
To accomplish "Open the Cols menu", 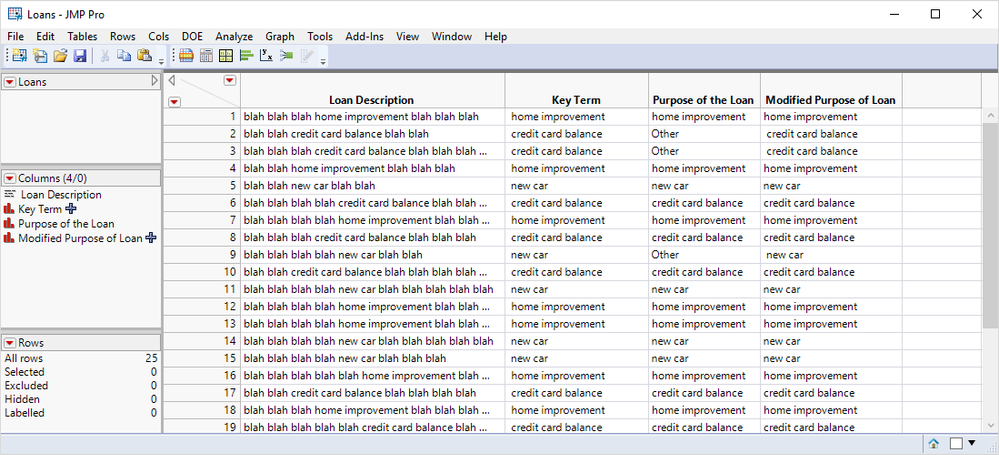I will 159,36.
